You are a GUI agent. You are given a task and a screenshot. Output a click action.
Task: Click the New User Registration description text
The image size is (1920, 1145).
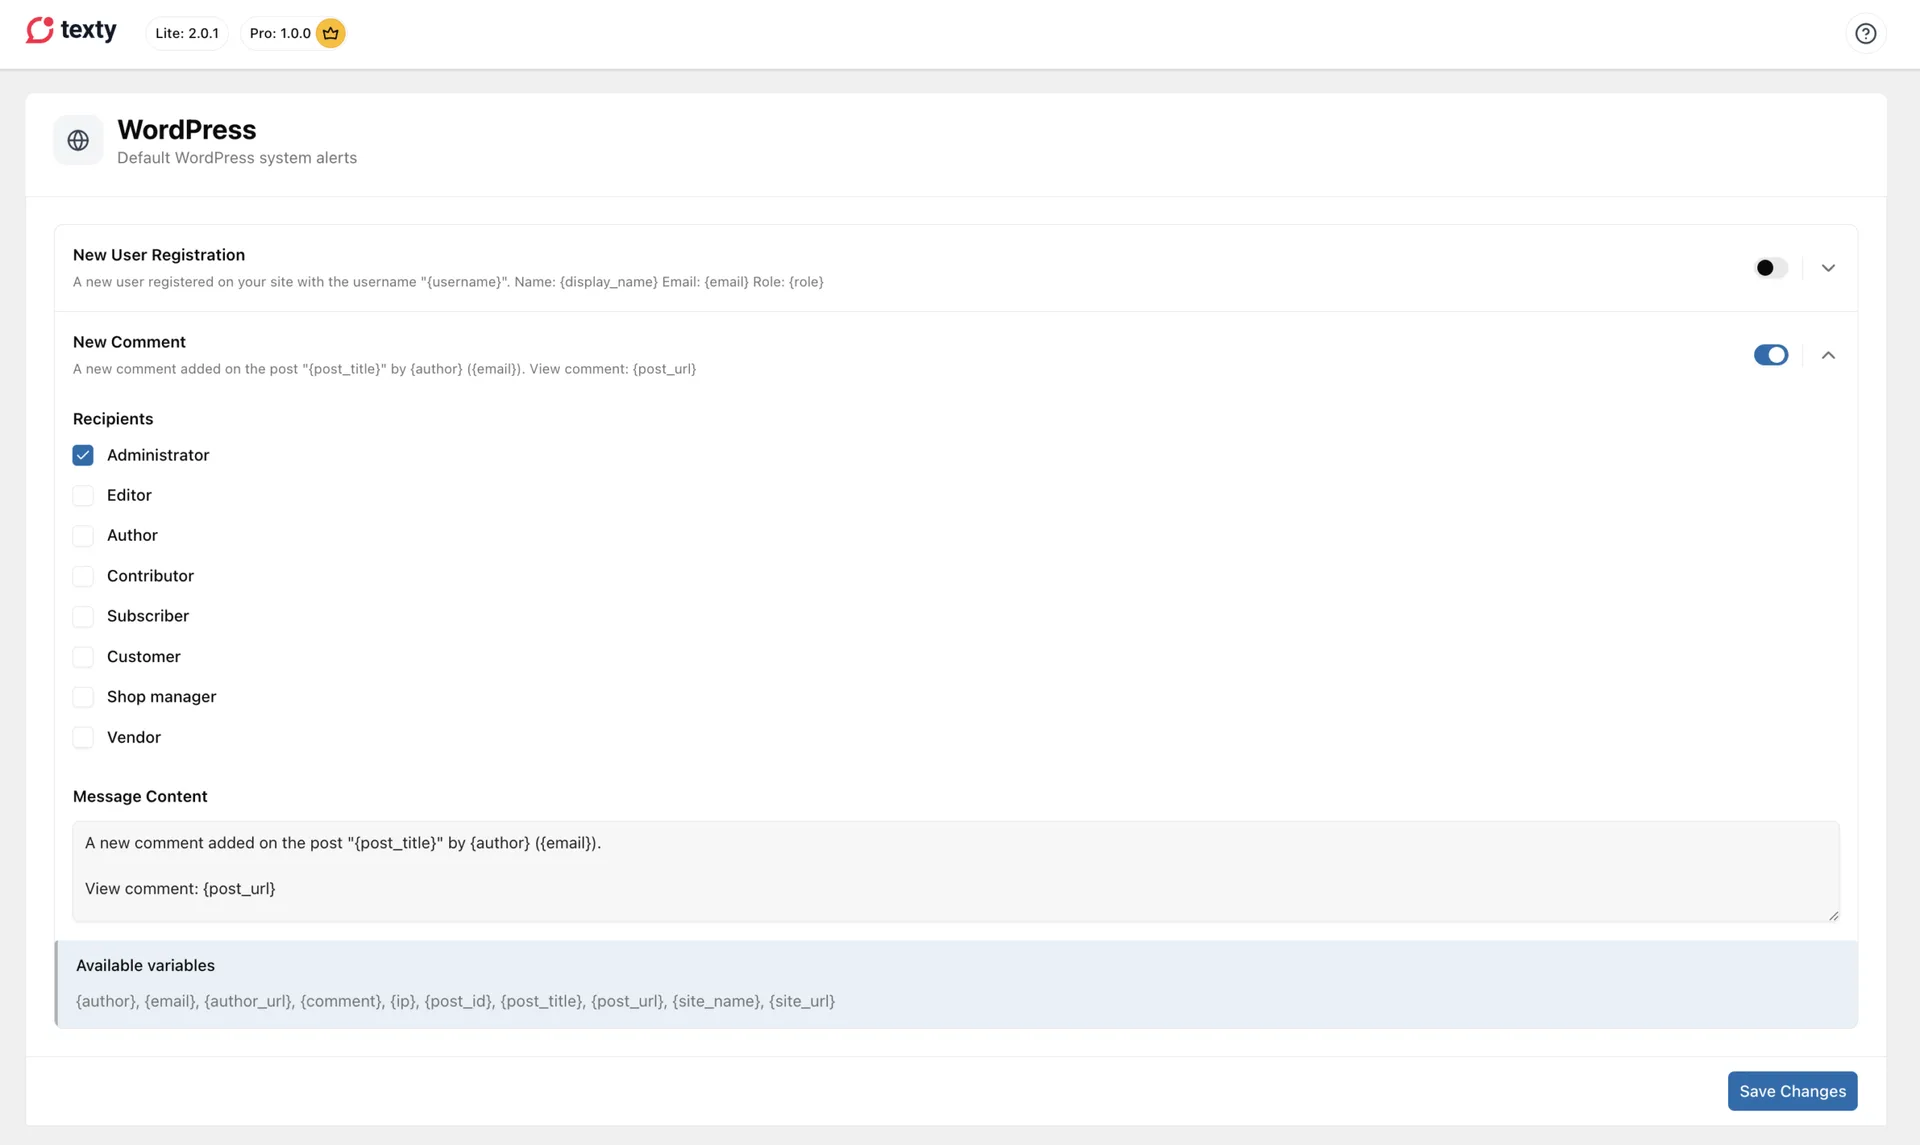click(448, 282)
